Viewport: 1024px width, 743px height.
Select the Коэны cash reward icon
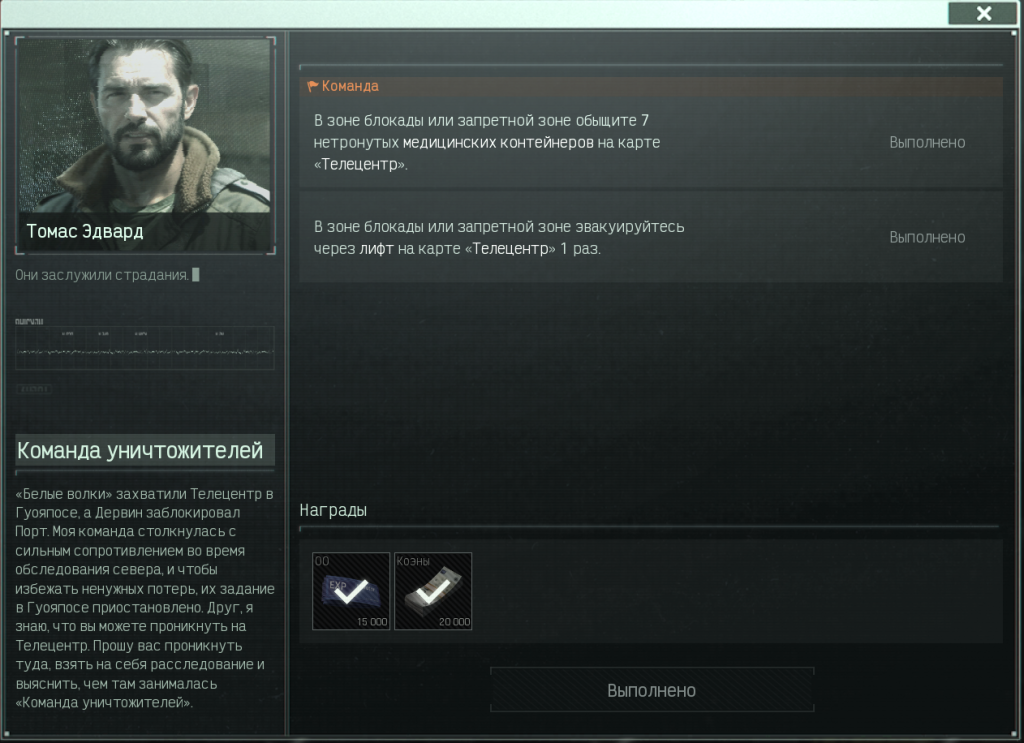pos(433,591)
